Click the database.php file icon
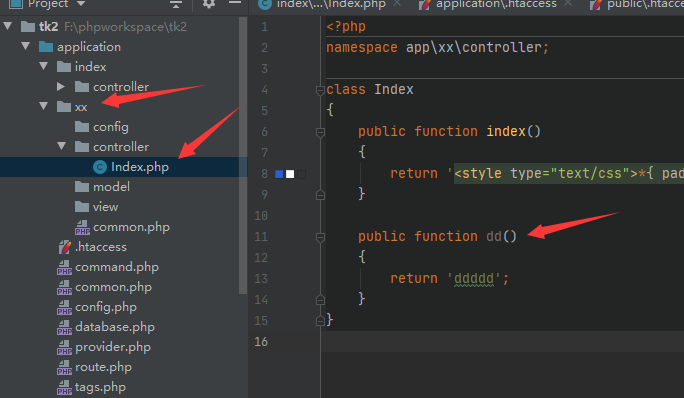The image size is (684, 398). (64, 327)
